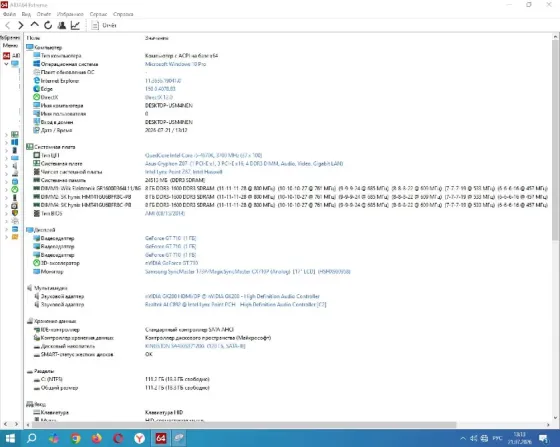The height and width of the screenshot is (447, 560).
Task: Open user management via the person icon
Action: 61,25
